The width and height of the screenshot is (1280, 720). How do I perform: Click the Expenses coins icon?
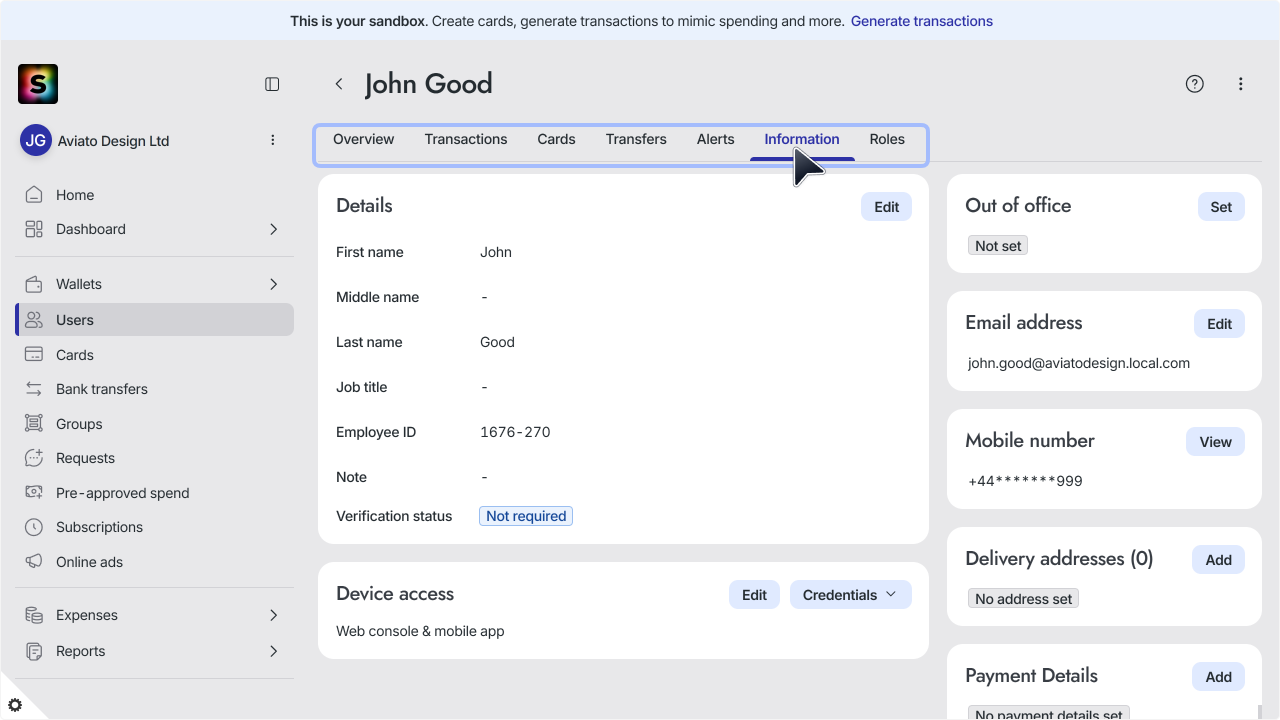34,615
